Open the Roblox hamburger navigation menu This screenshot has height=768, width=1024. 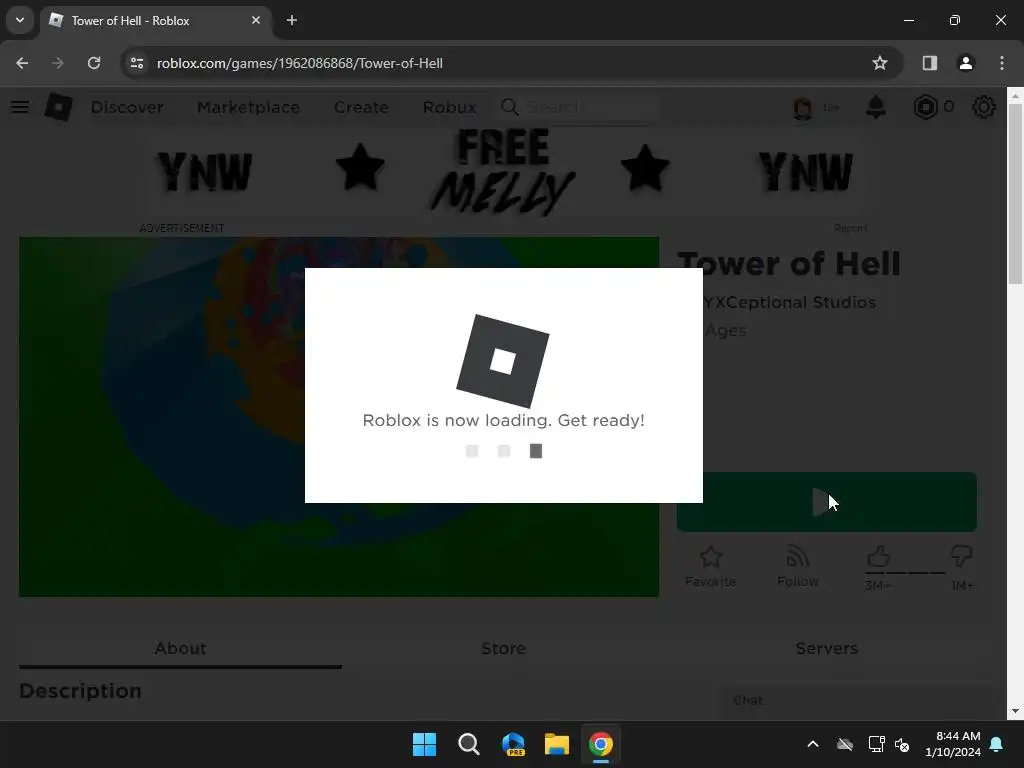(20, 107)
